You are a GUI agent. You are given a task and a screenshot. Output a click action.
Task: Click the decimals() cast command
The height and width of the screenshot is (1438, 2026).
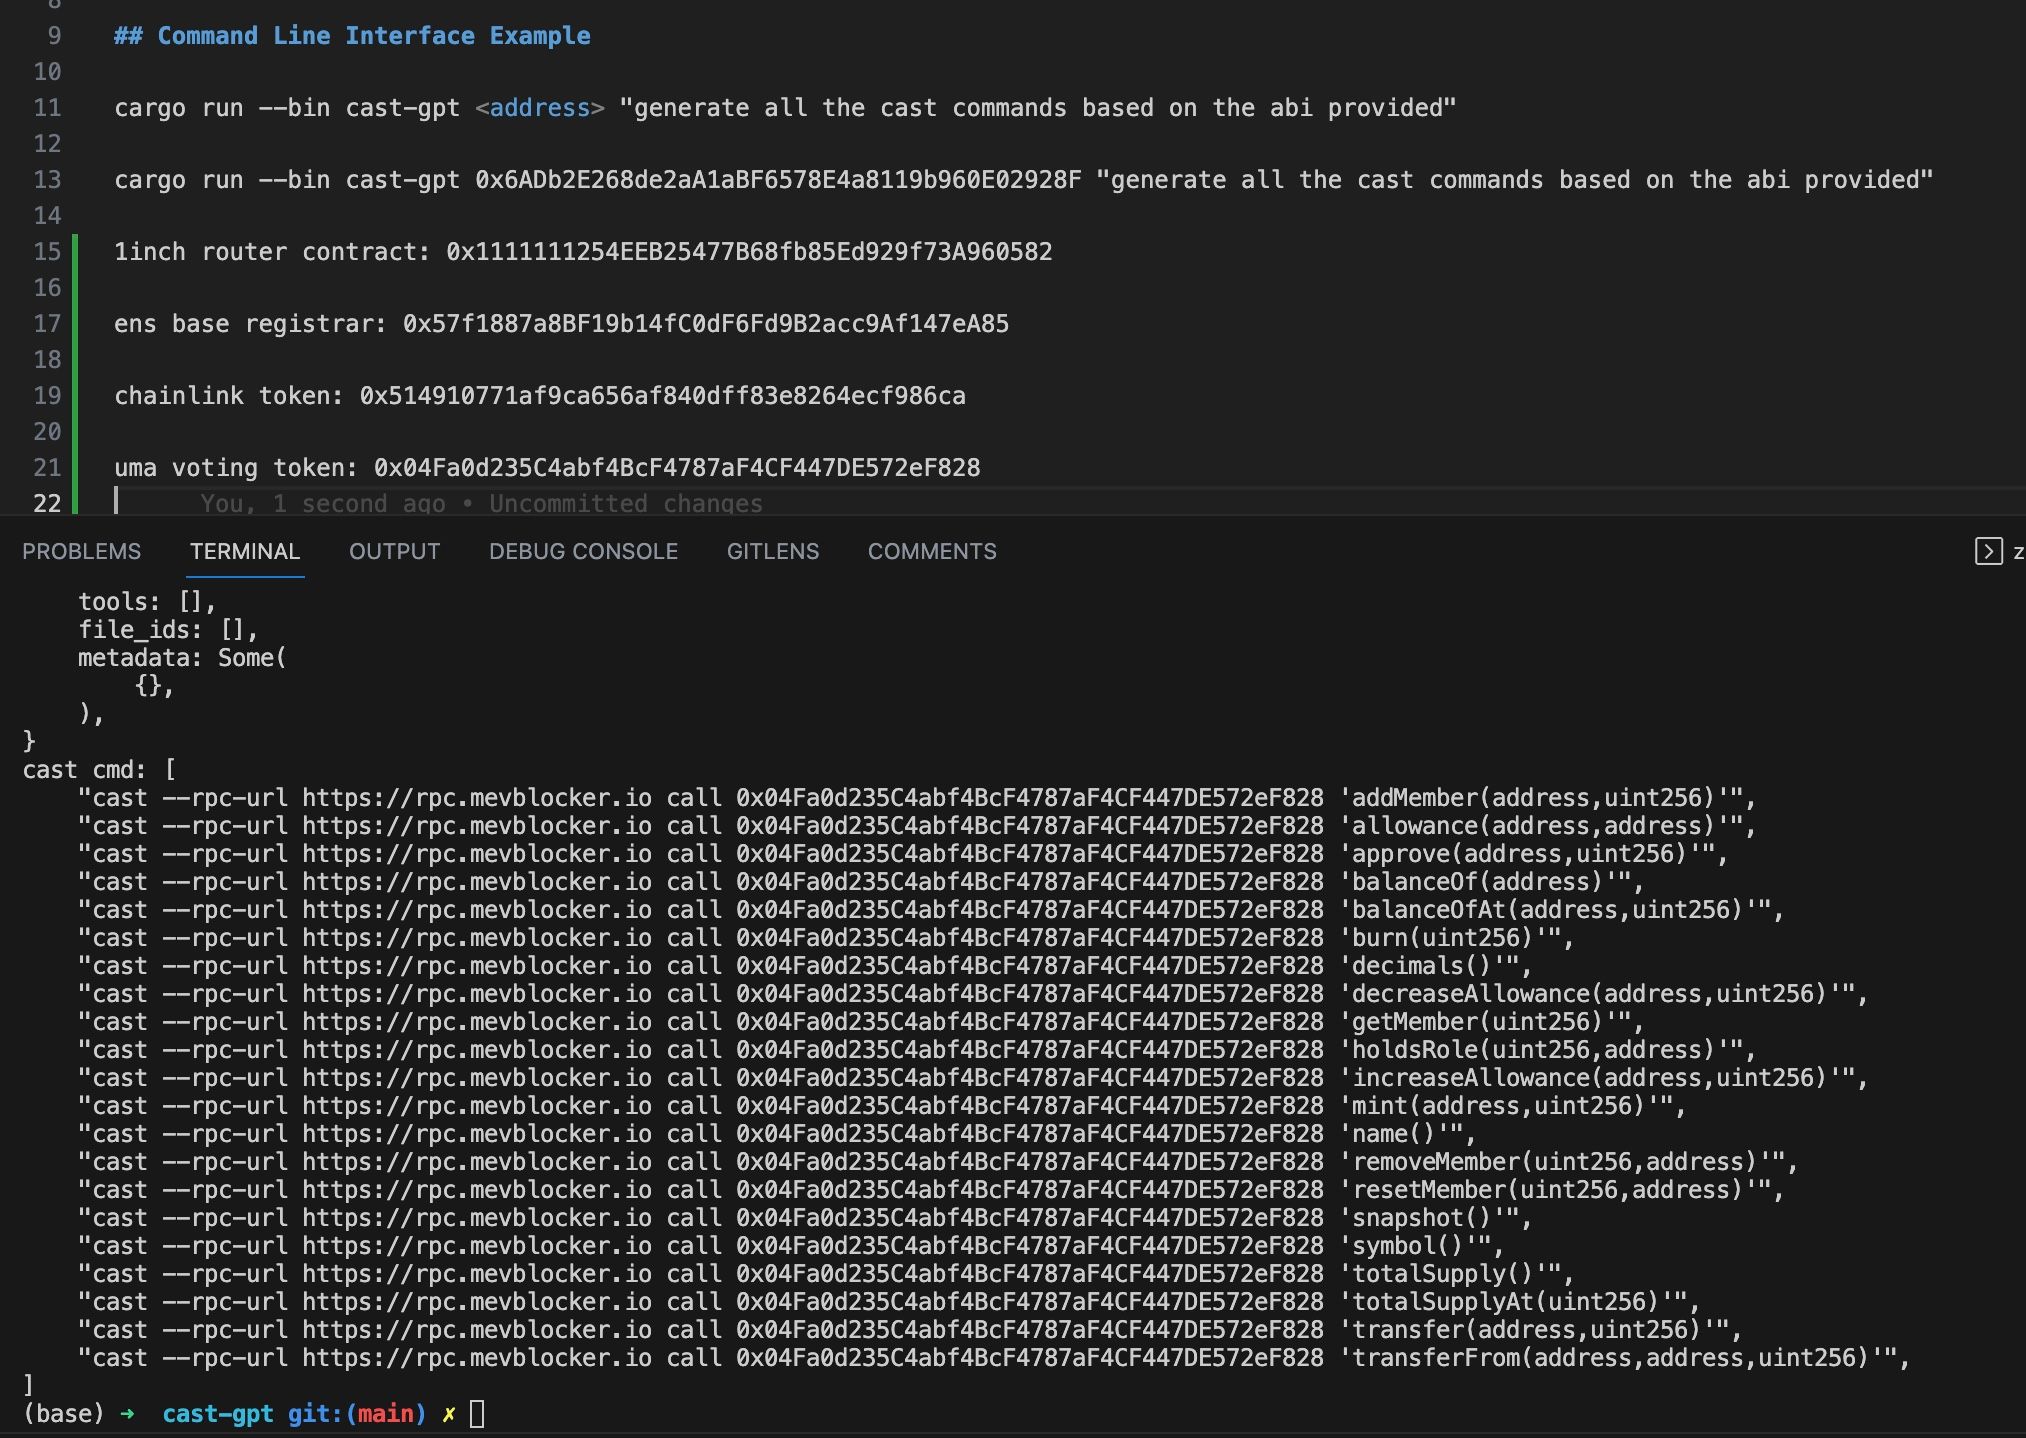tap(805, 966)
